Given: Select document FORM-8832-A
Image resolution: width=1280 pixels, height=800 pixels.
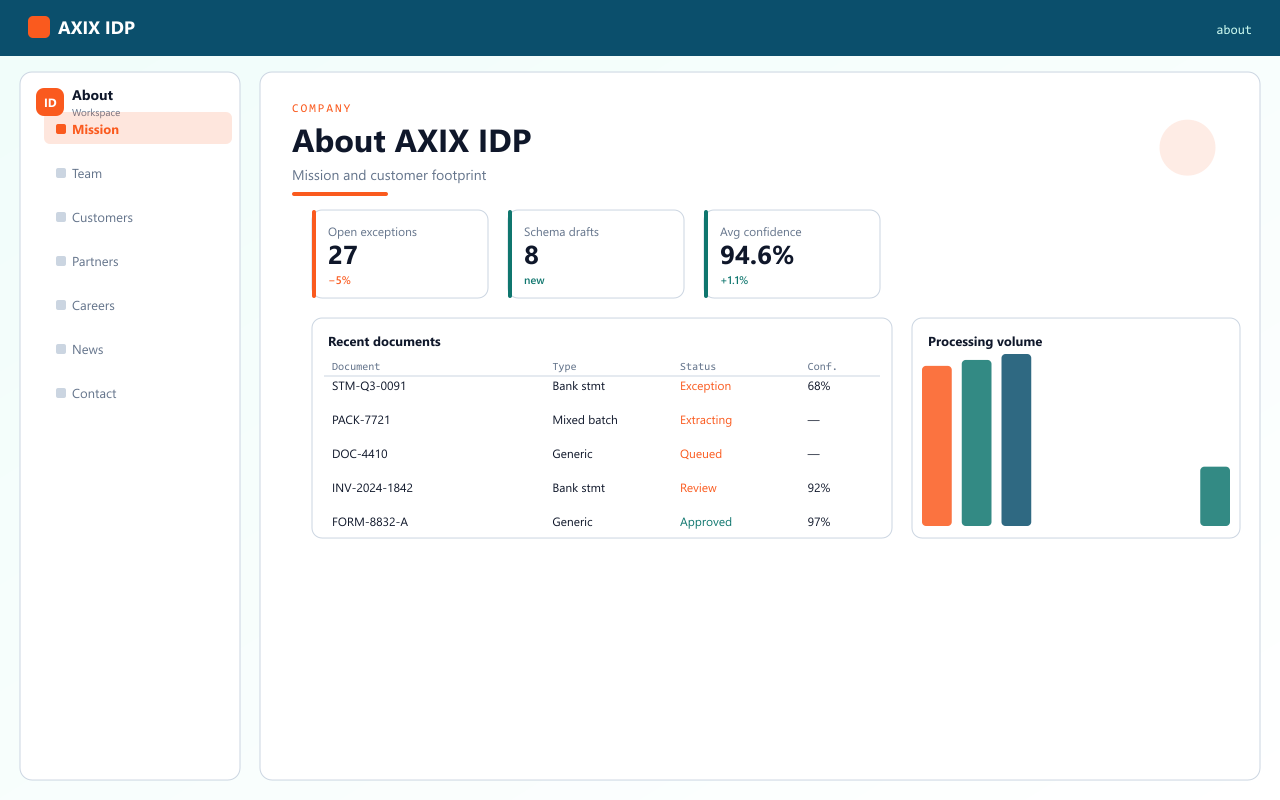Looking at the screenshot, I should click(370, 522).
